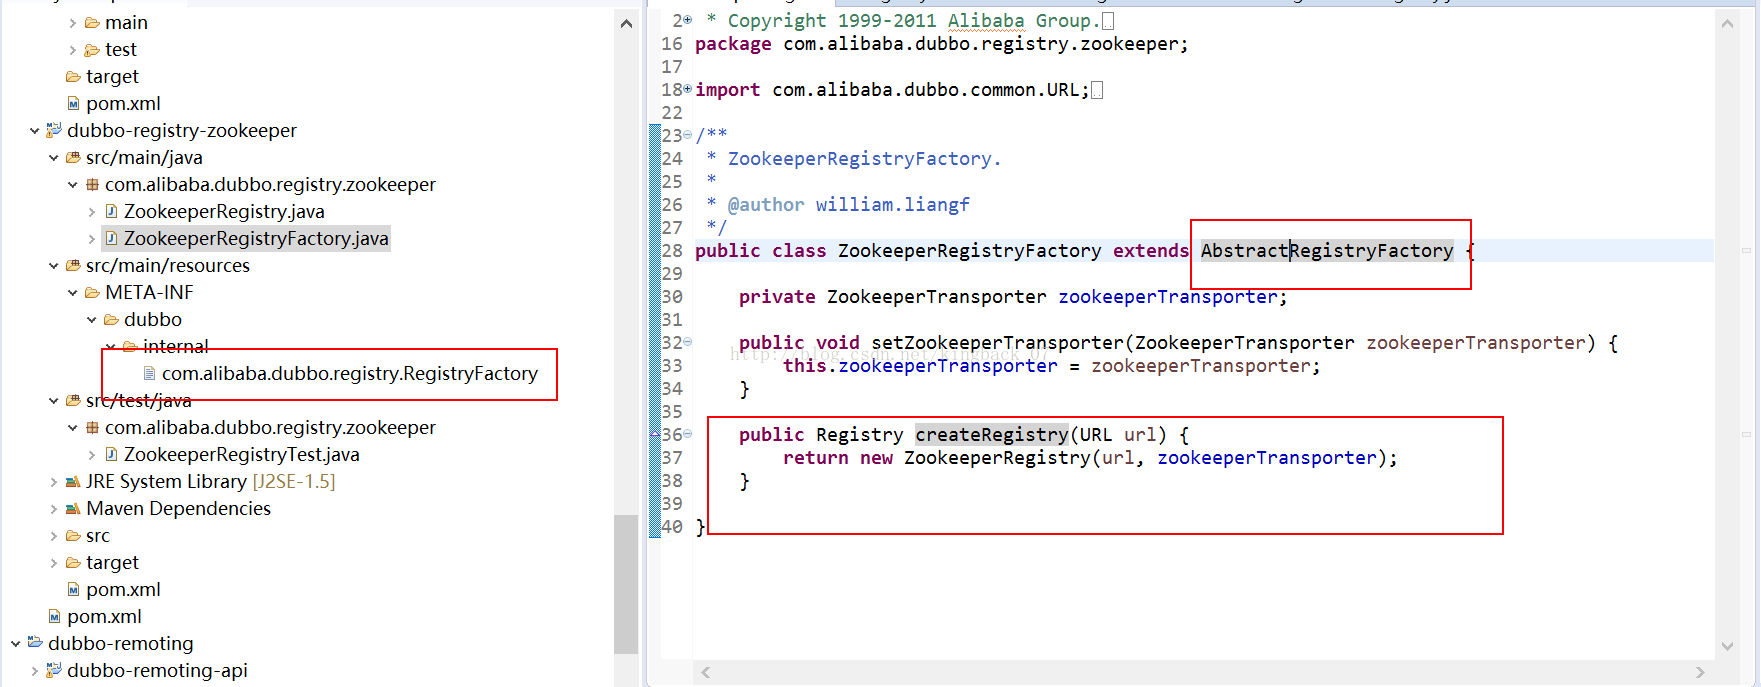The width and height of the screenshot is (1761, 687).
Task: Expand Maven Dependencies node
Action: (x=54, y=508)
